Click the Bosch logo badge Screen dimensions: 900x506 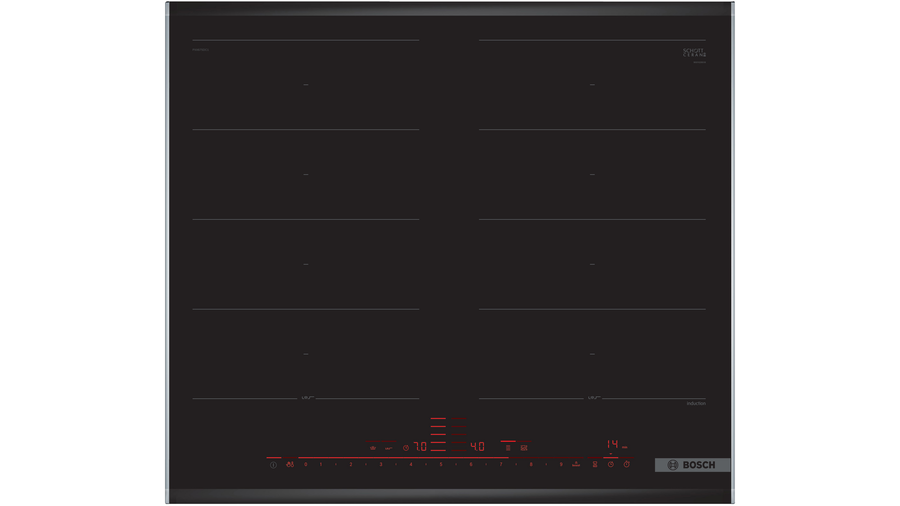coord(692,465)
